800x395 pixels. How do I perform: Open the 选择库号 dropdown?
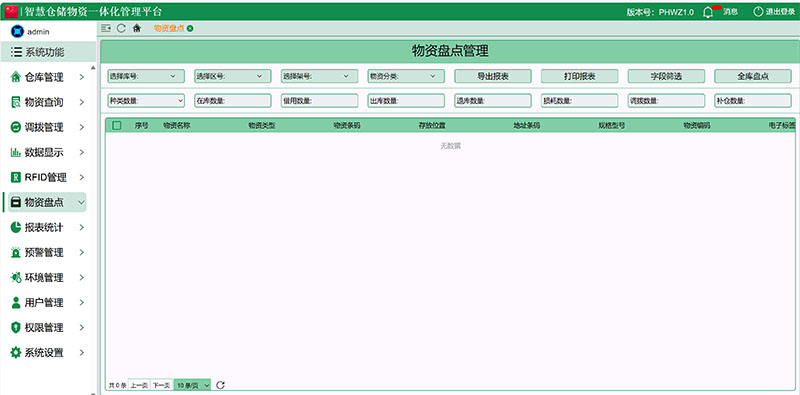point(146,76)
